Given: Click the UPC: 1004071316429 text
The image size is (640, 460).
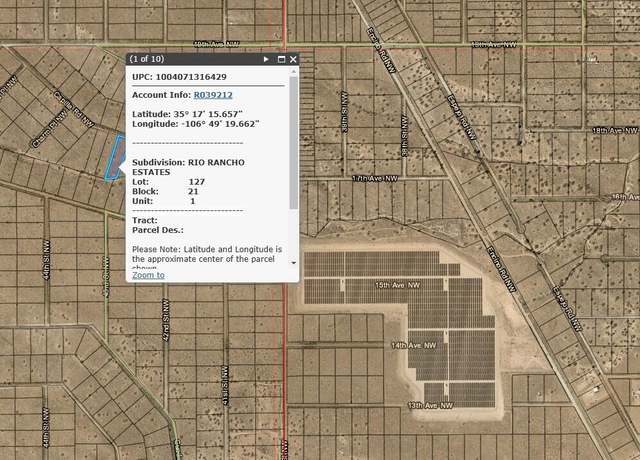Looking at the screenshot, I should 179,77.
